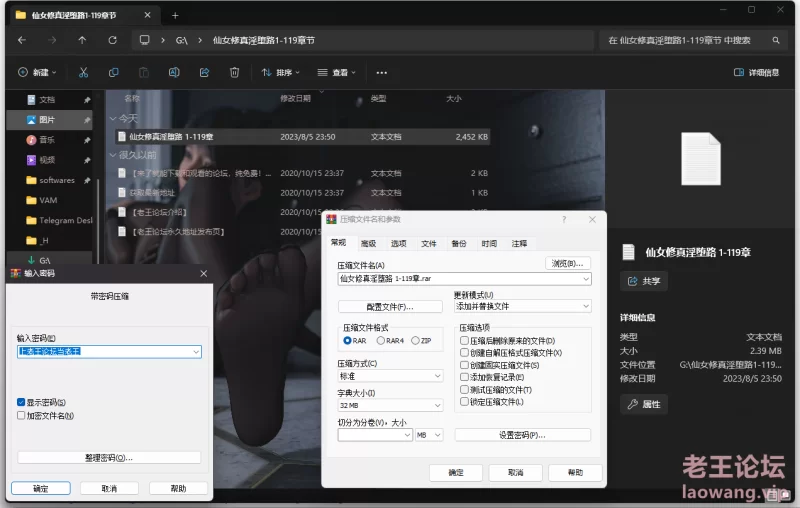Click 整理密码 in password dialog
800x508 pixels.
pyautogui.click(x=109, y=458)
